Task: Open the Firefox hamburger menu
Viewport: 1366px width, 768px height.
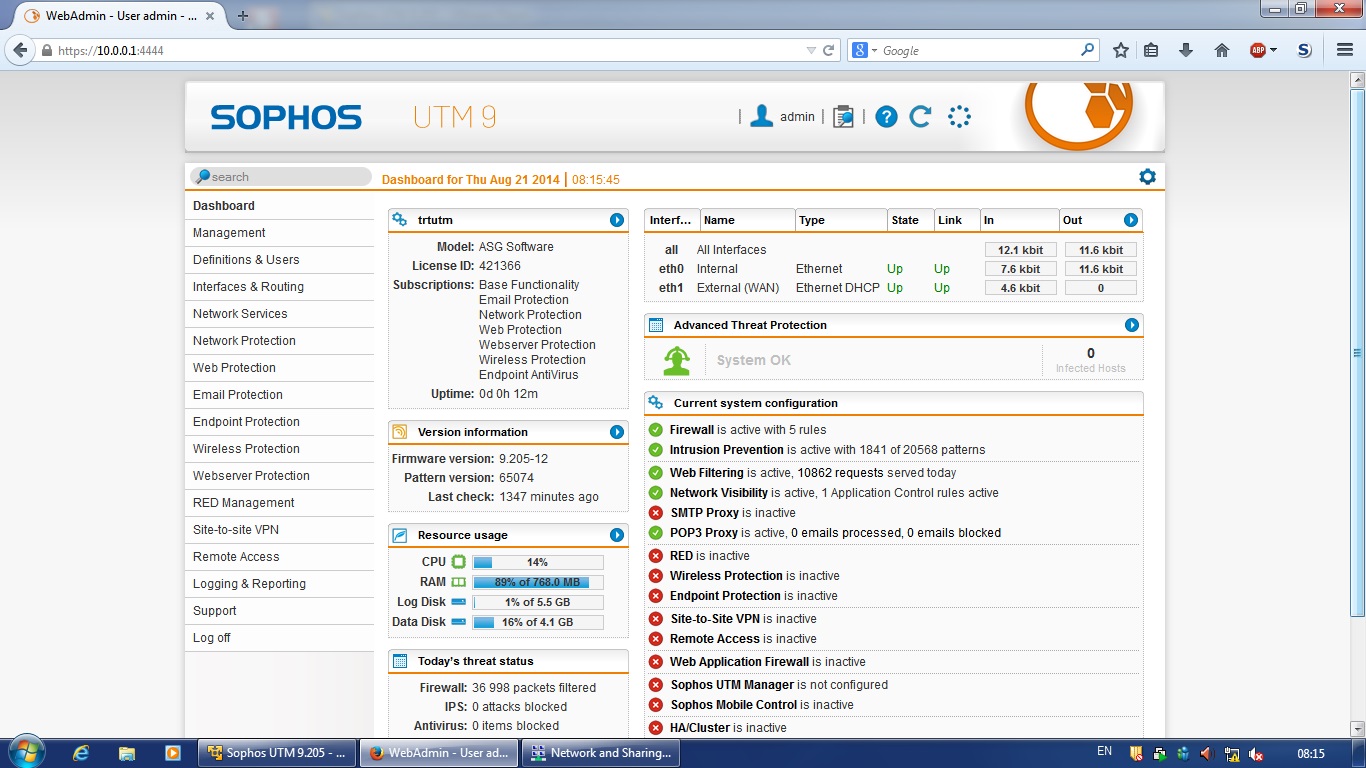Action: (x=1345, y=50)
